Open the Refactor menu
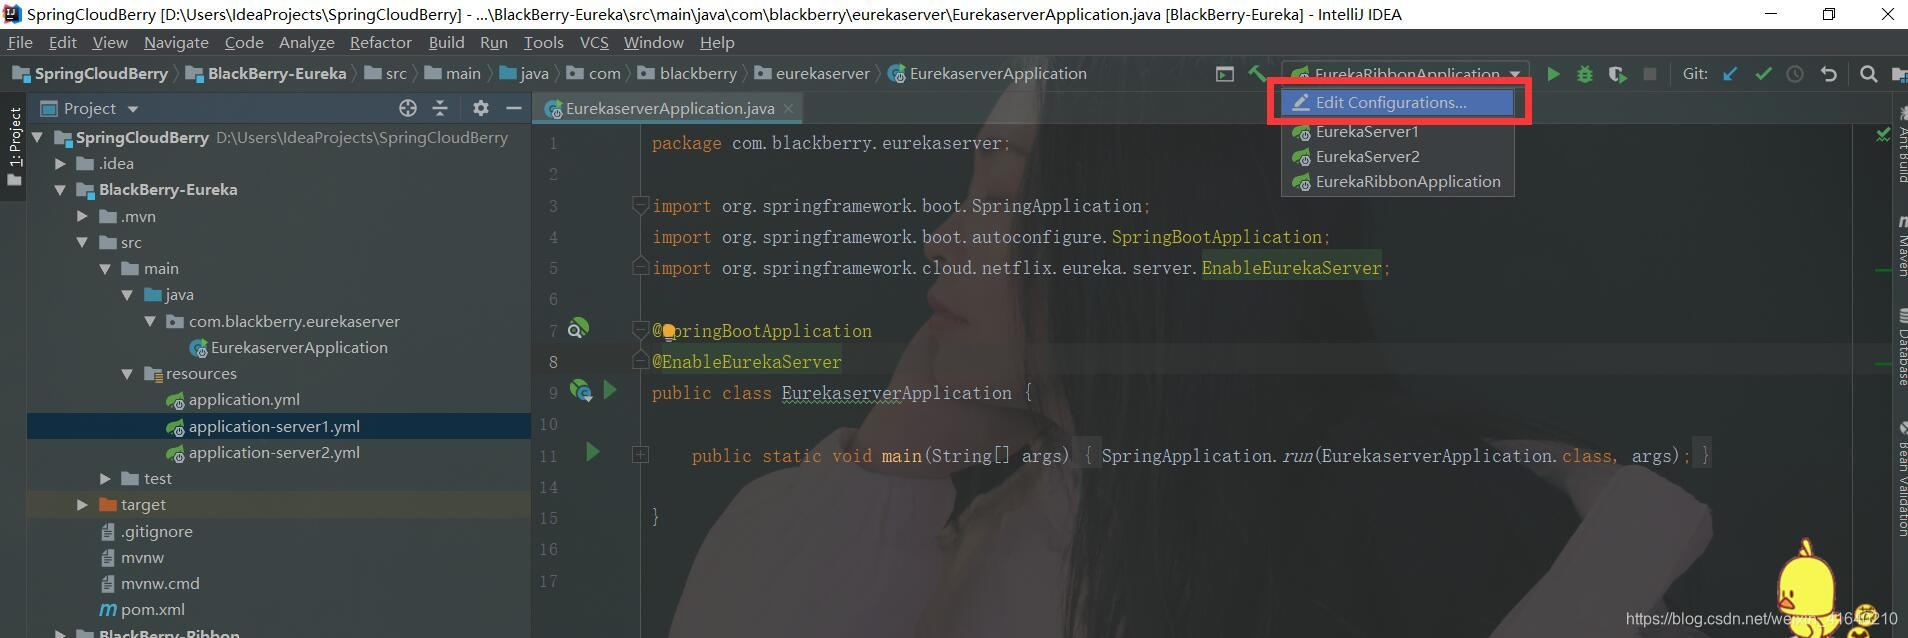The height and width of the screenshot is (638, 1908). 380,42
